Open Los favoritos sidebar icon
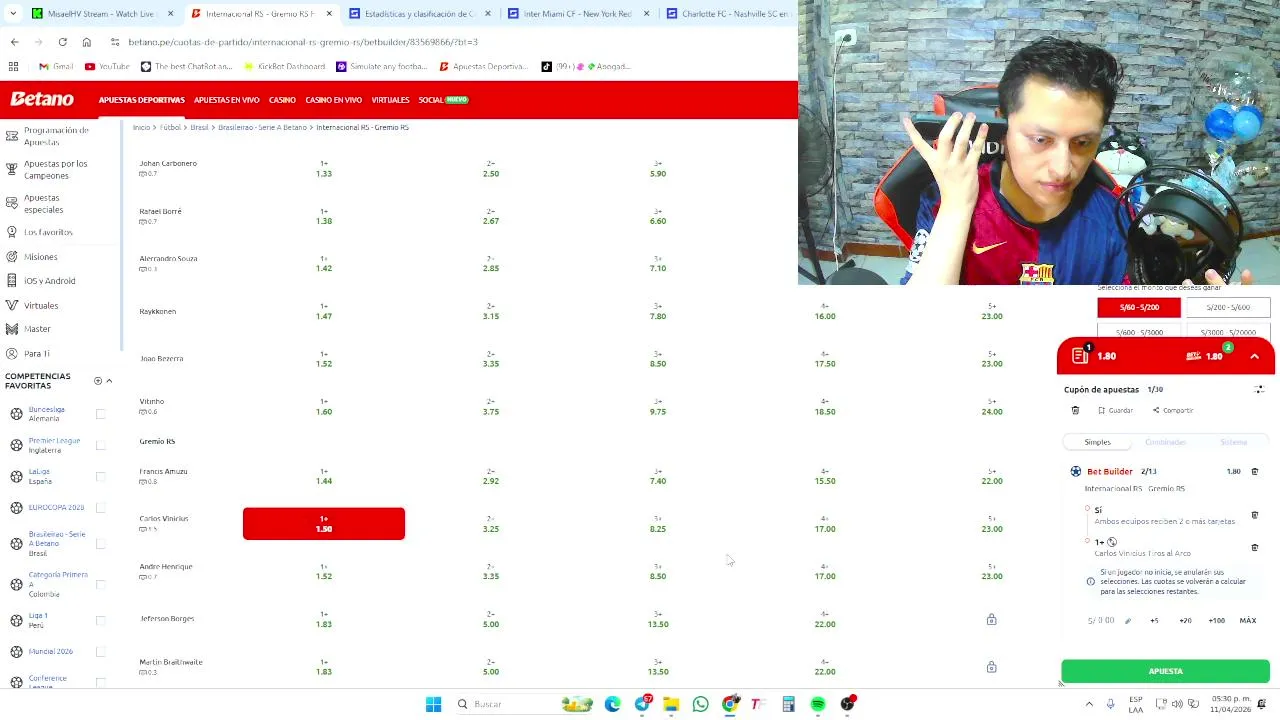The height and width of the screenshot is (720, 1280). click(x=13, y=232)
